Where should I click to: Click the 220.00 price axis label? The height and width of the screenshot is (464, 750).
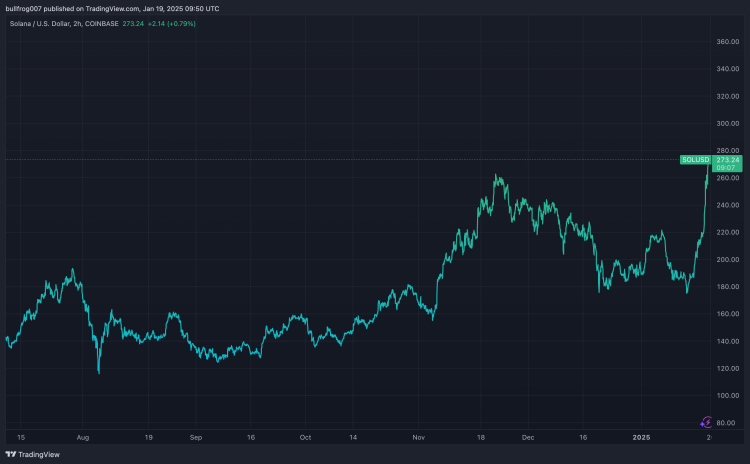tap(728, 232)
